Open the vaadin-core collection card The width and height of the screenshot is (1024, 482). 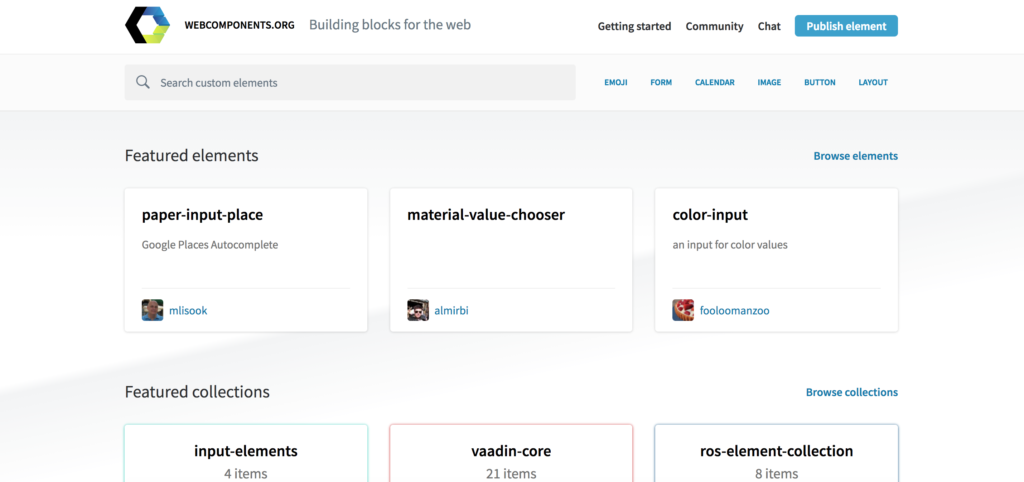point(511,453)
